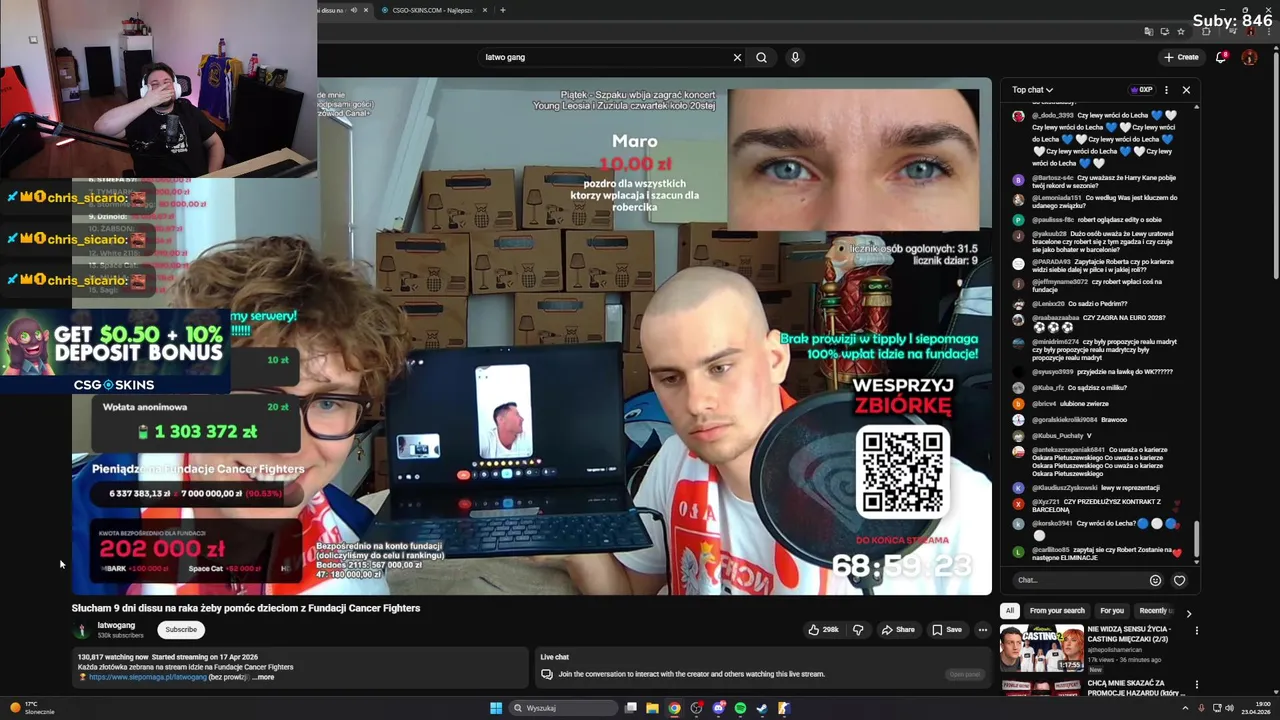
Task: Save the video to a playlist
Action: [x=946, y=630]
